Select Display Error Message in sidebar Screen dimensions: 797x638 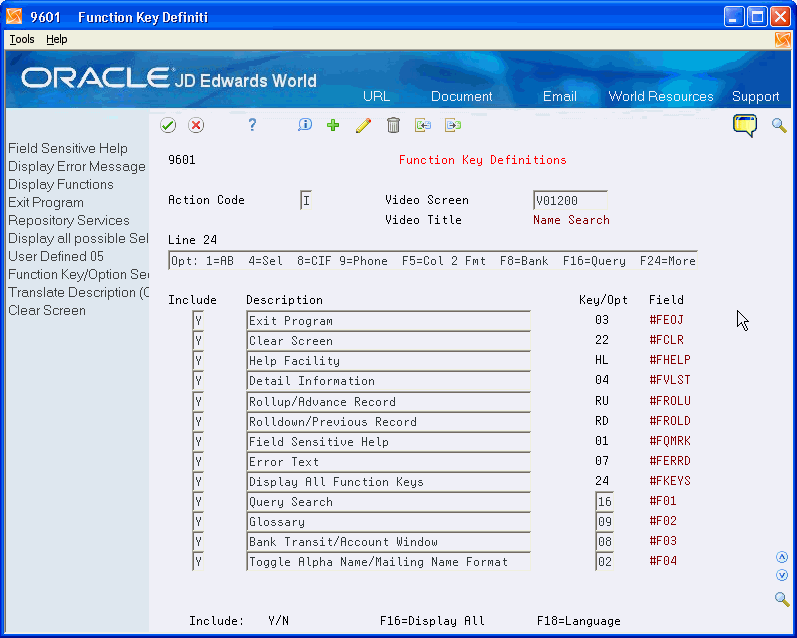(77, 166)
